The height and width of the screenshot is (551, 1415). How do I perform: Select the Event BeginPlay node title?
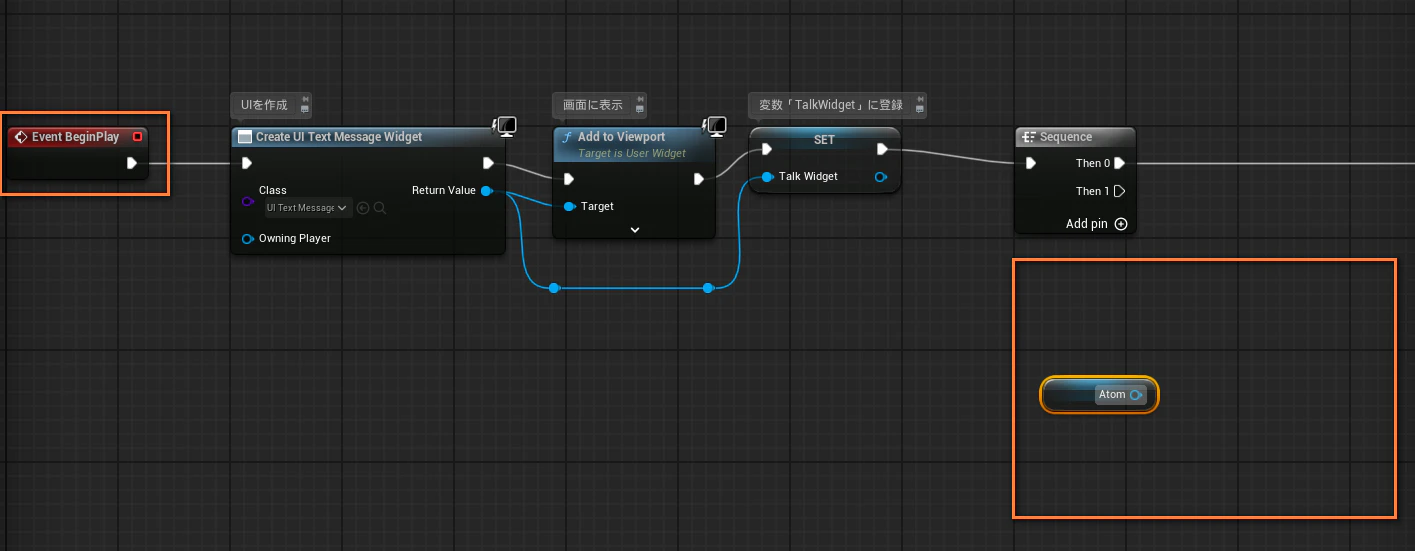pyautogui.click(x=75, y=137)
